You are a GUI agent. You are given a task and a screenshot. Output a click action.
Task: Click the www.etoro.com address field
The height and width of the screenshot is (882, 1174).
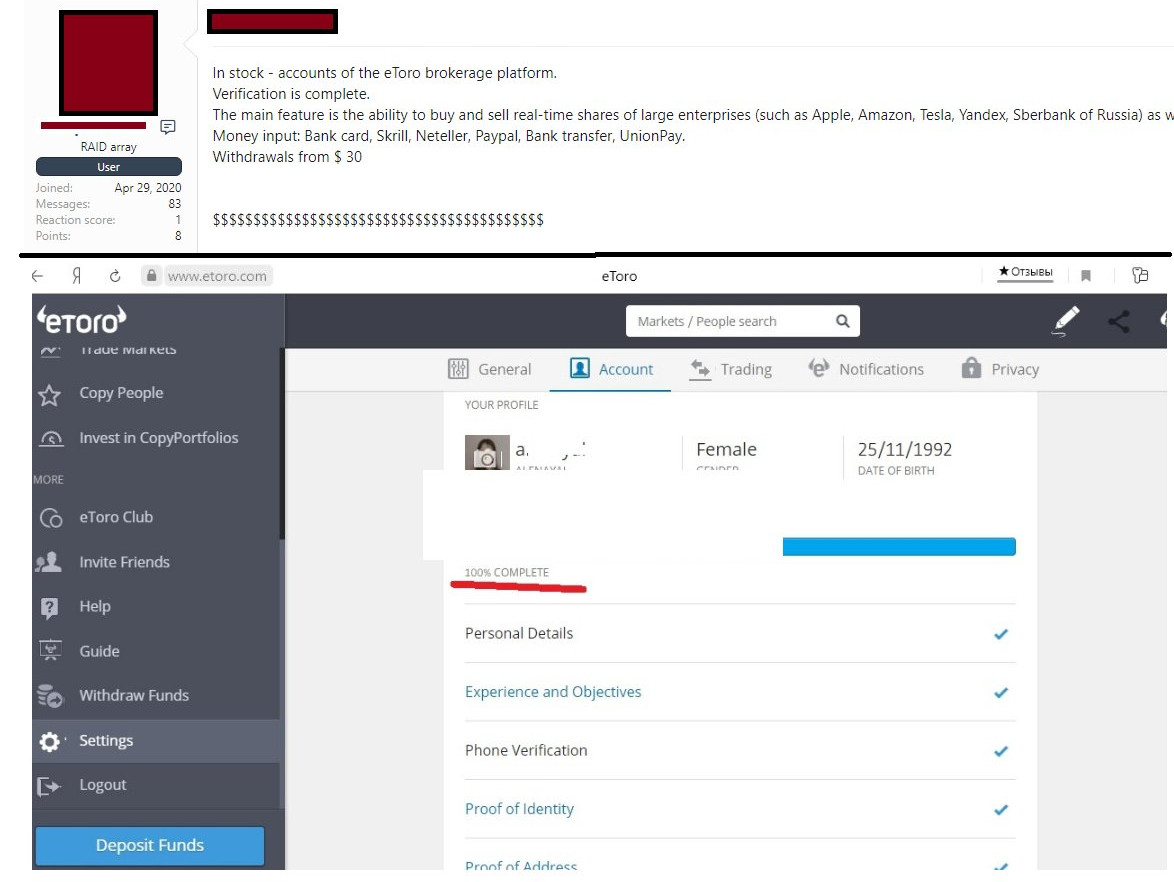(217, 276)
